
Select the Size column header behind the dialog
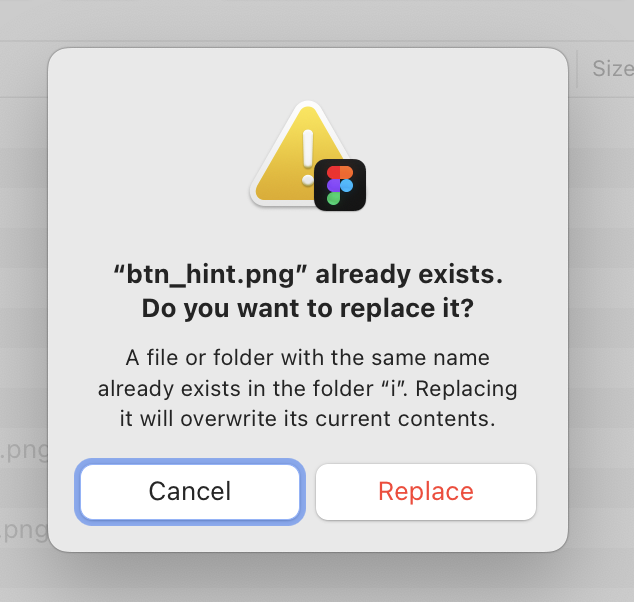point(612,68)
